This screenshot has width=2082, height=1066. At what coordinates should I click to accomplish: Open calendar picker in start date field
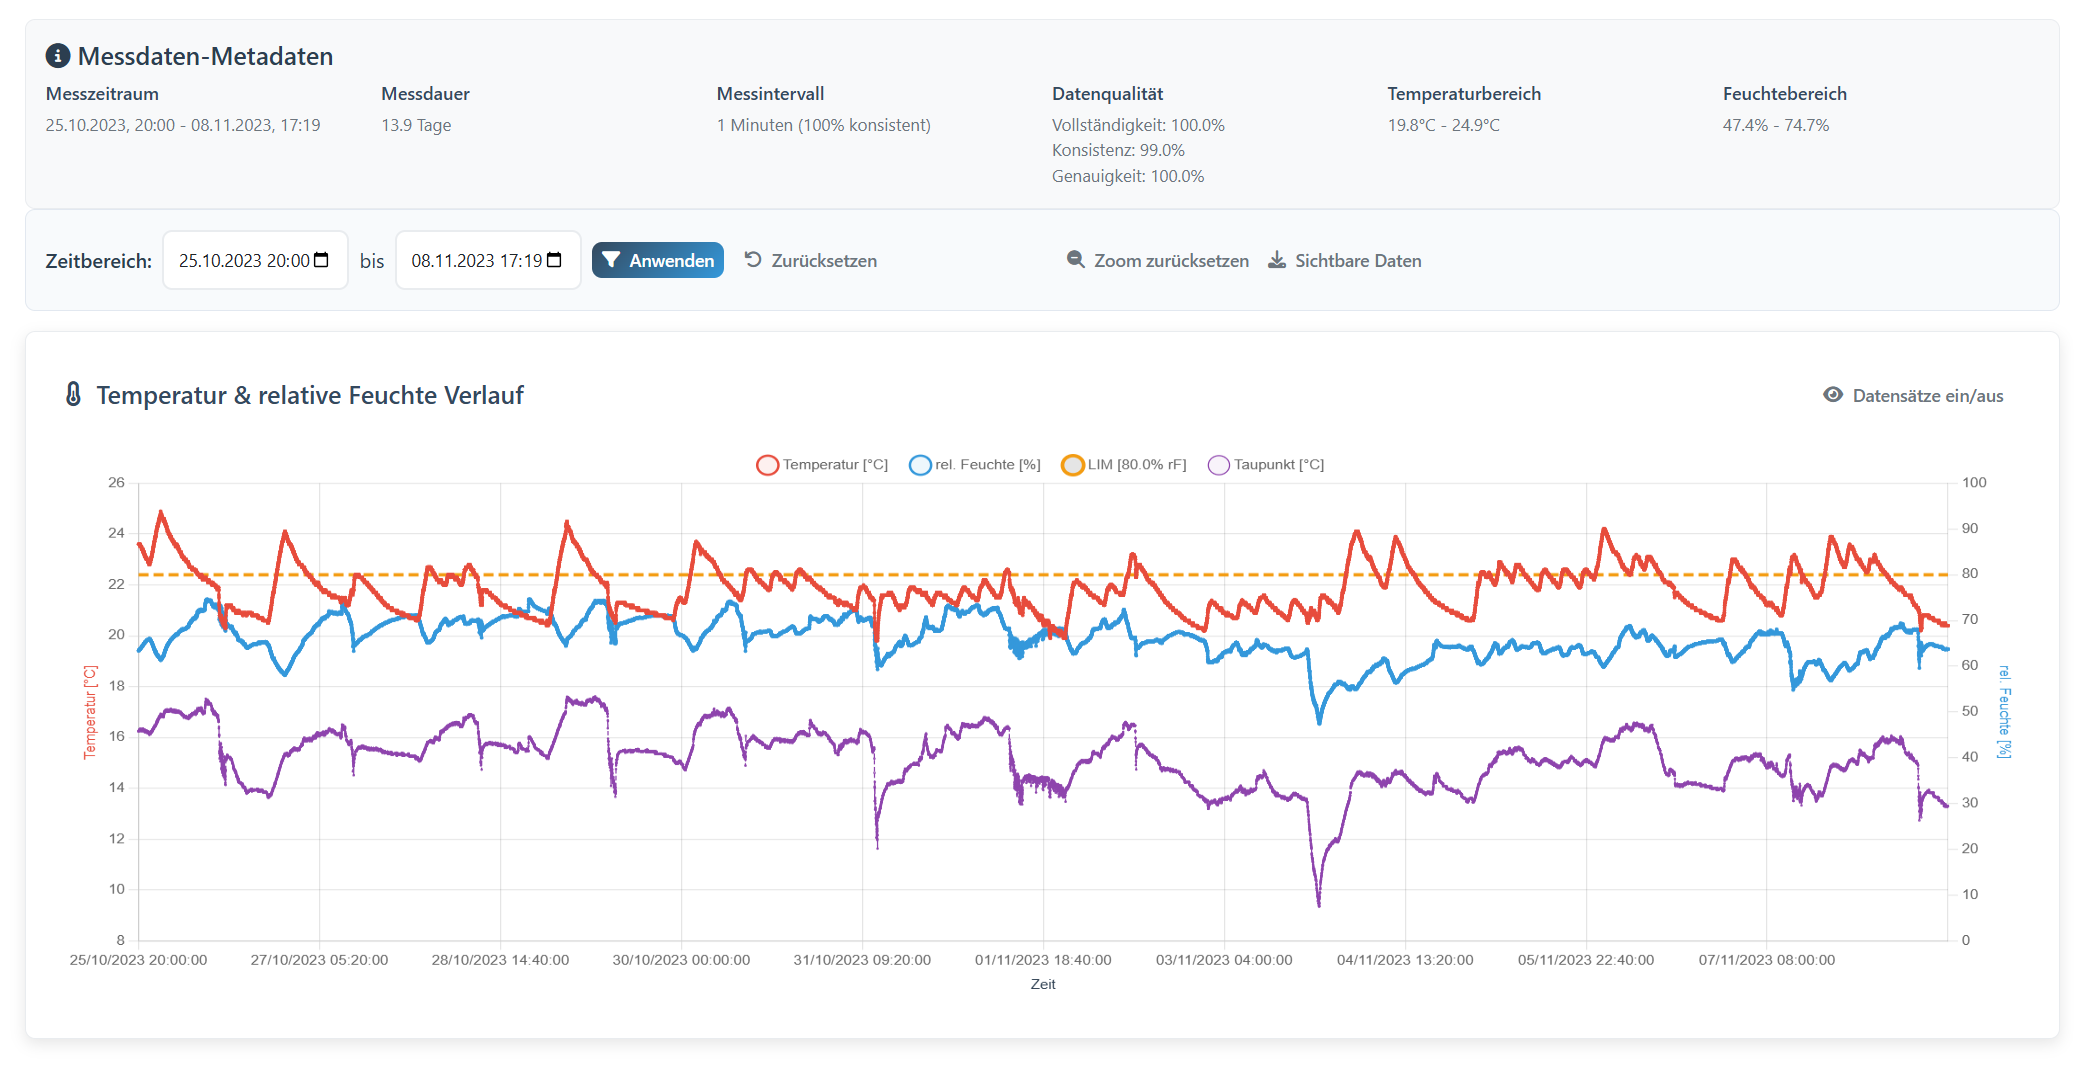pyautogui.click(x=321, y=260)
